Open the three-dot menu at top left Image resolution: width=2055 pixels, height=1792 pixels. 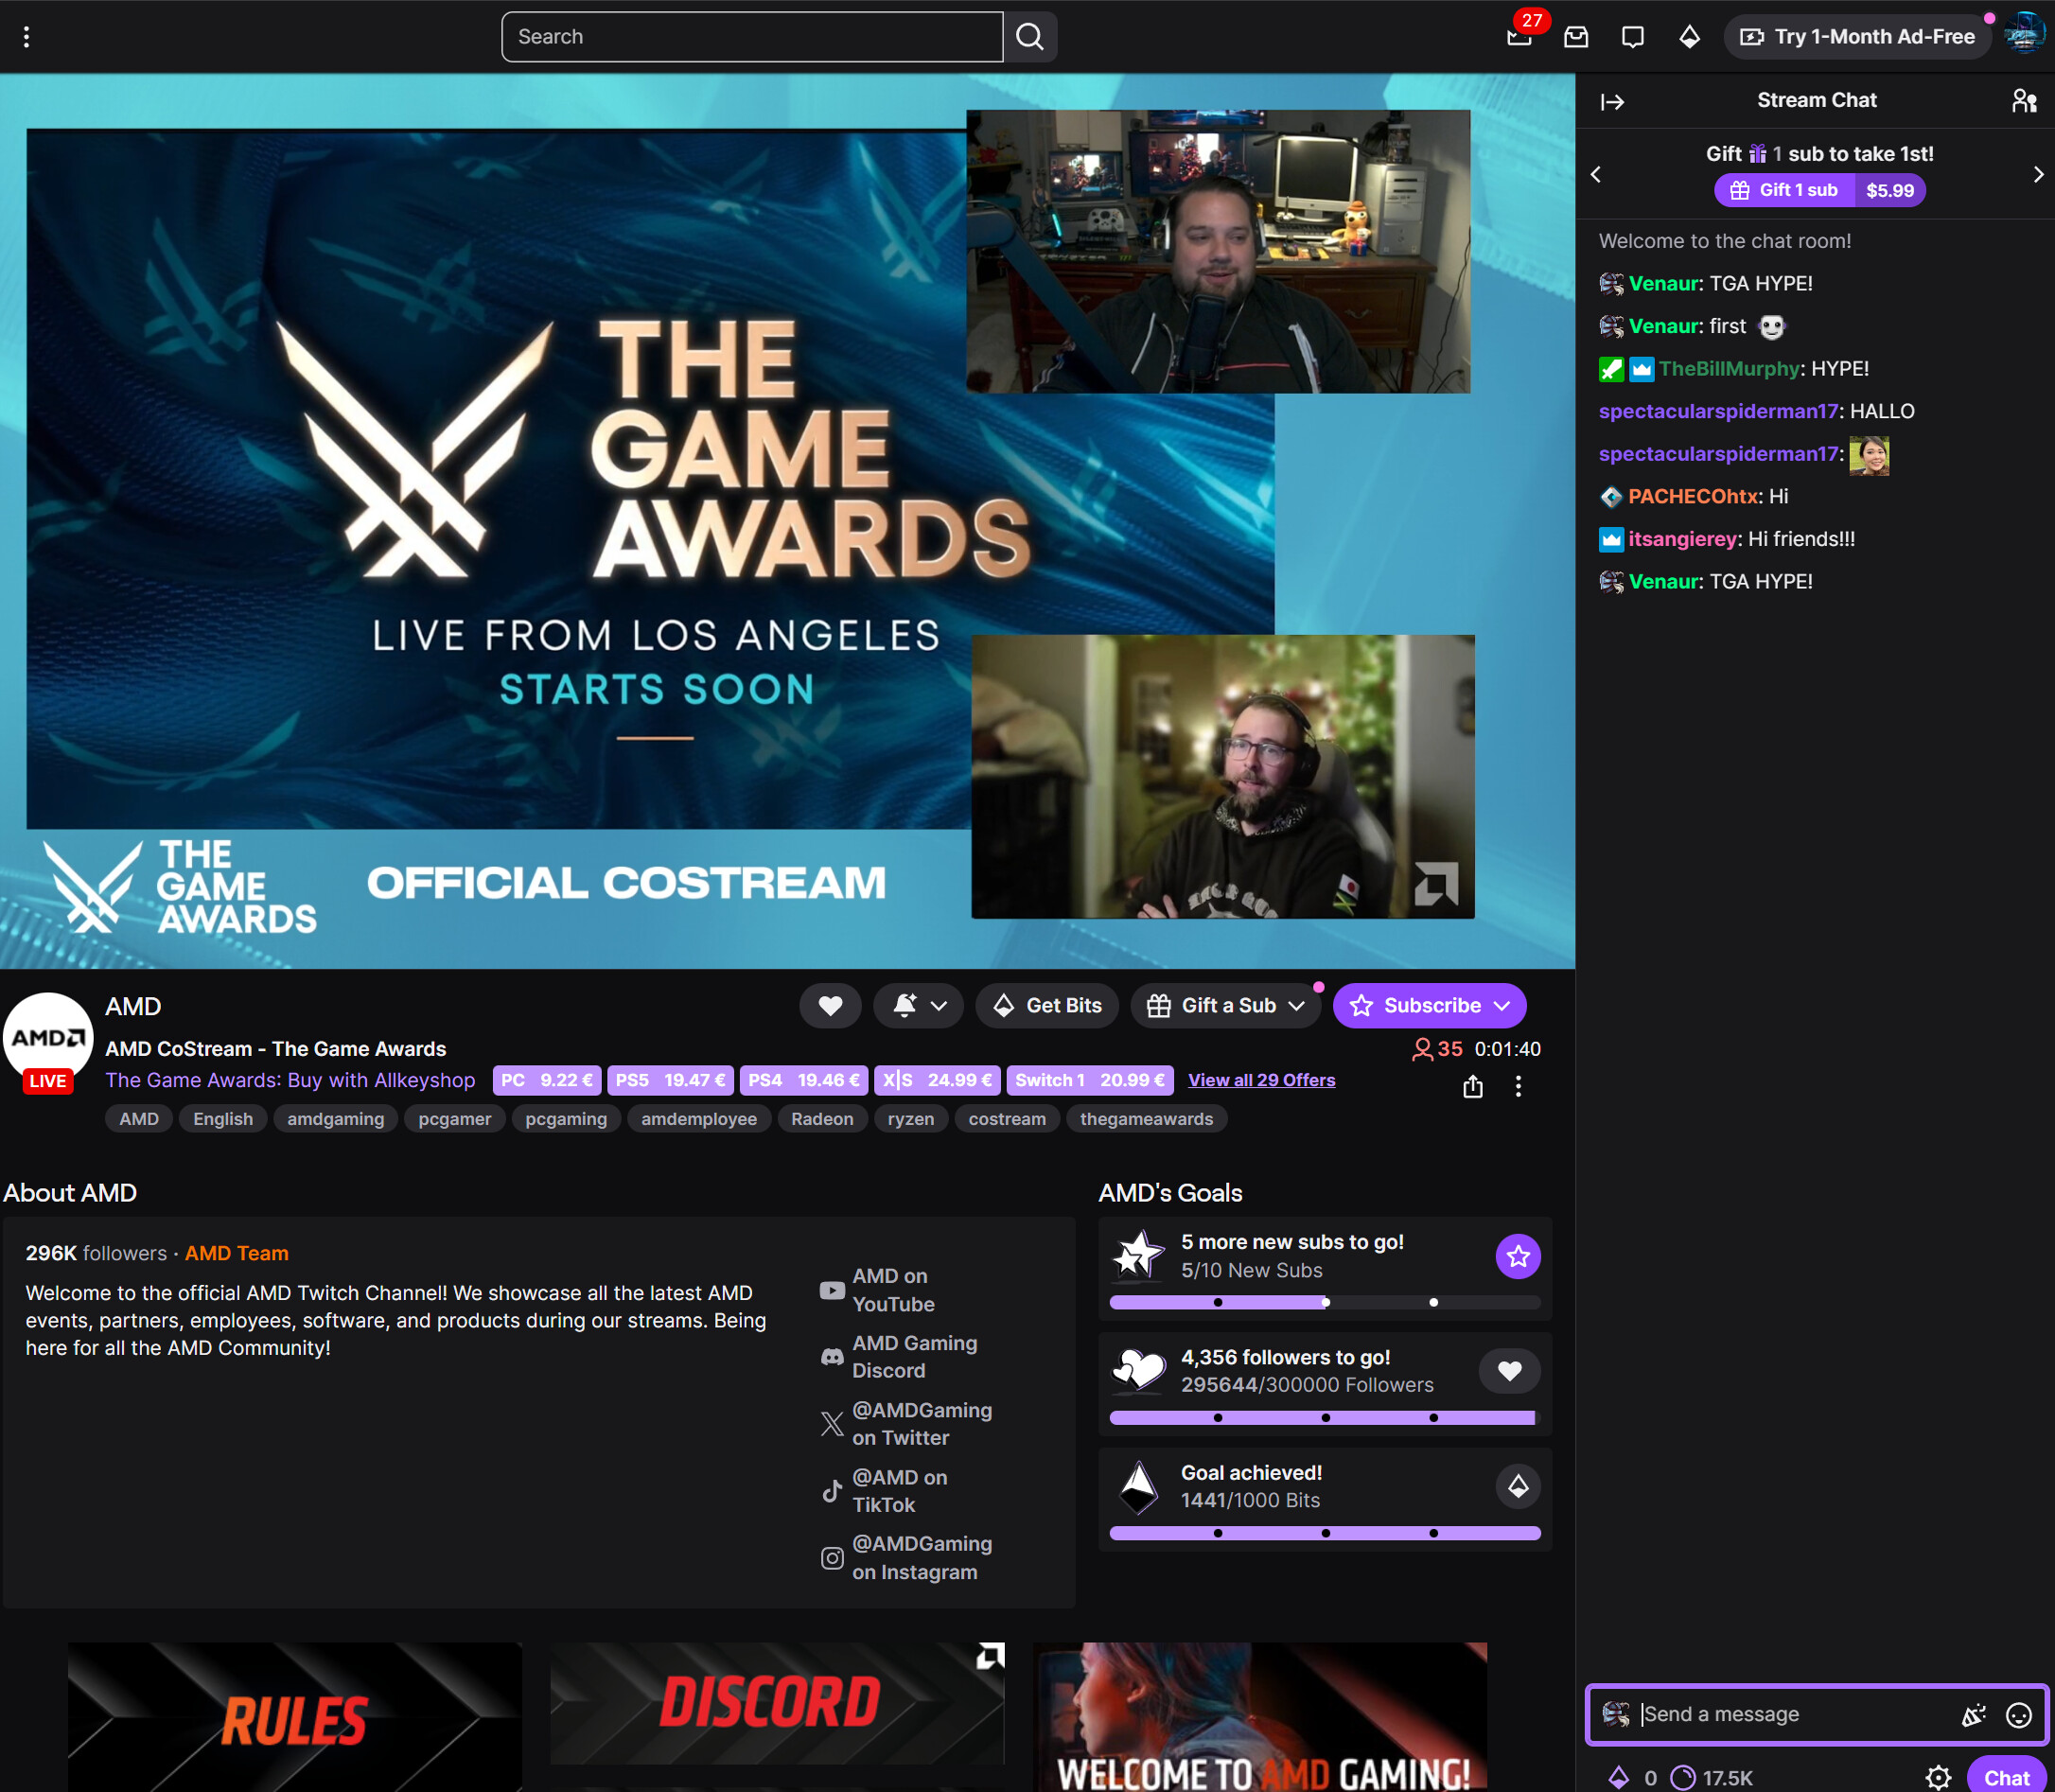tap(27, 37)
